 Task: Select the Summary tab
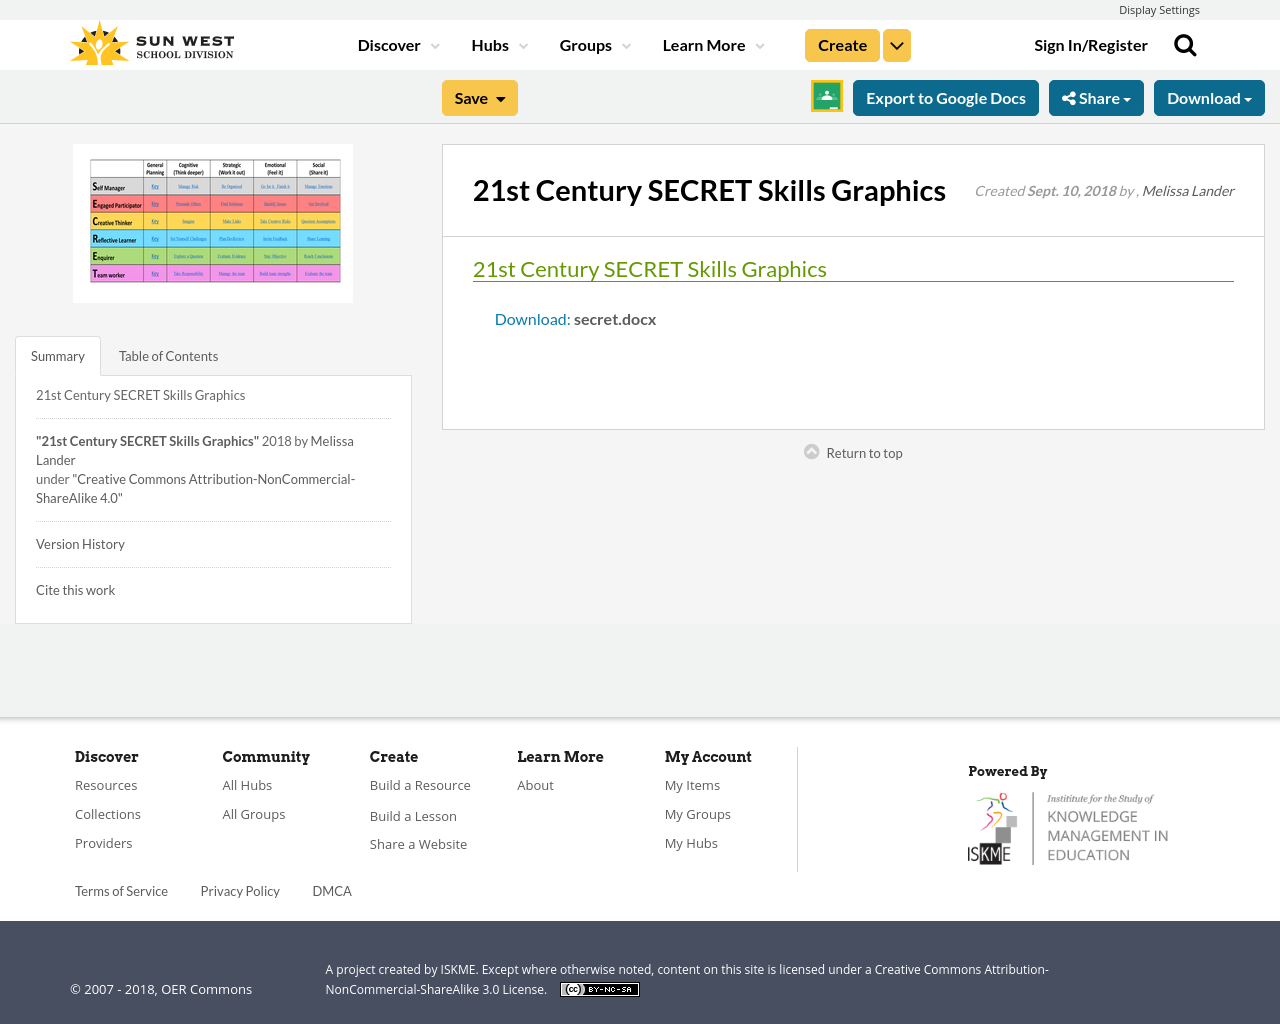[x=57, y=355]
